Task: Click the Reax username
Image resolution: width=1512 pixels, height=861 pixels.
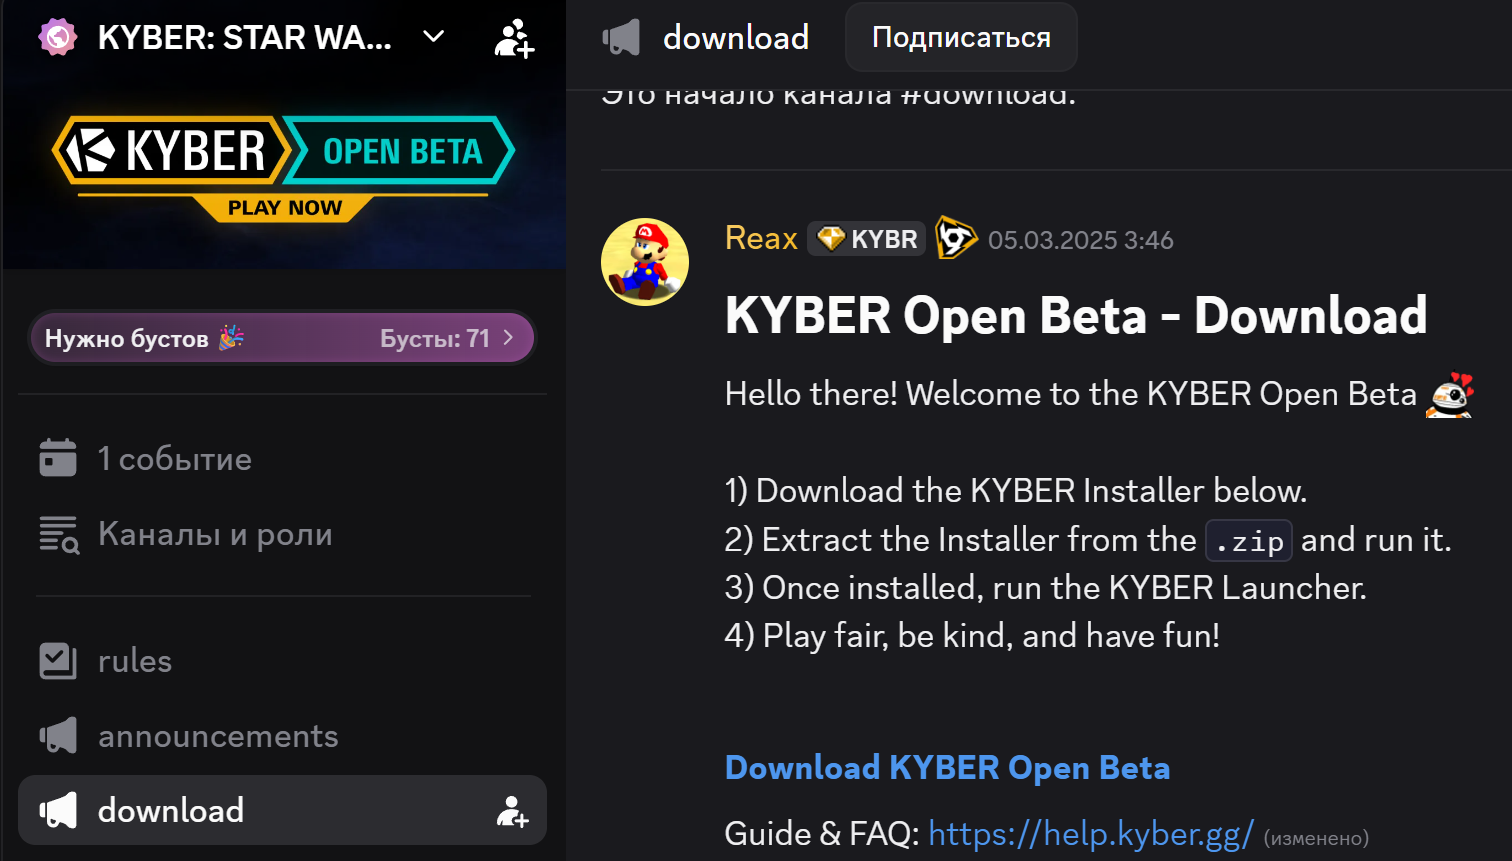Action: pos(761,239)
